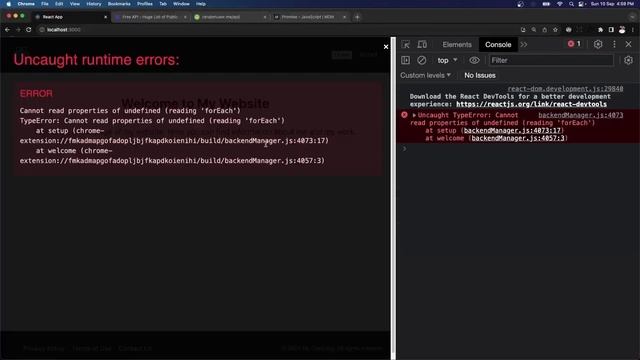Open DevTools settings gear next to error badge
This screenshot has height=360, width=640.
point(598,44)
